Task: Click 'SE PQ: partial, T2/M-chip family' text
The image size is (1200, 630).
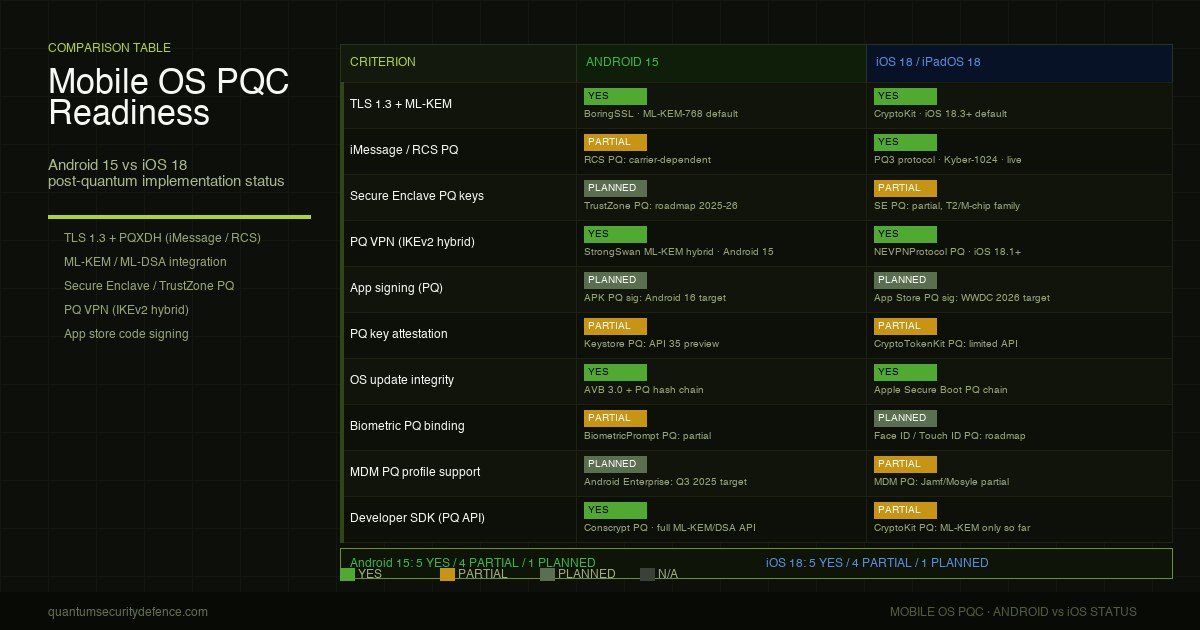Action: (x=947, y=206)
